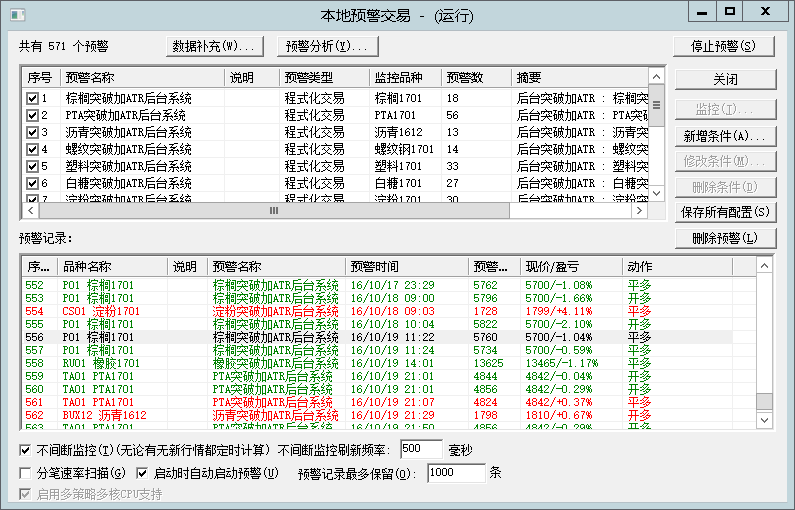Click the upper list's scroll-up arrow
795x510 pixels.
coord(657,77)
